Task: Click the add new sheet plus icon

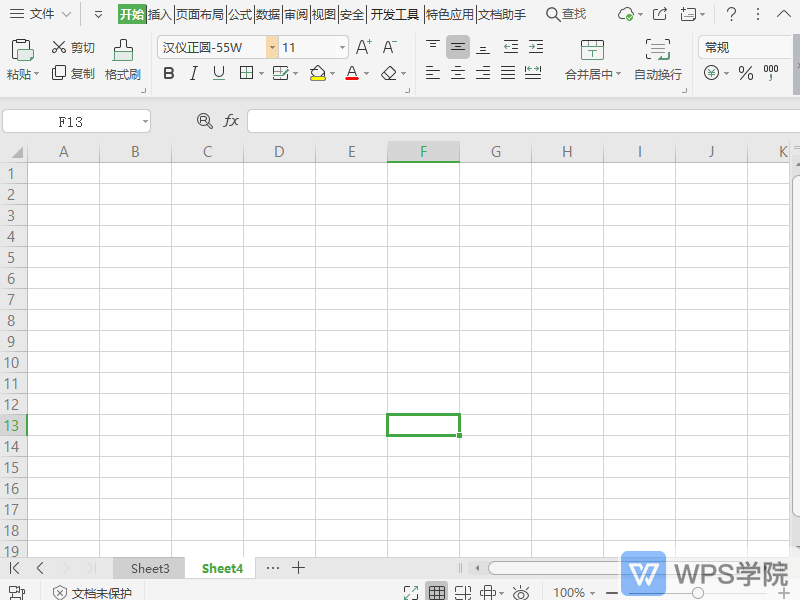Action: click(298, 568)
